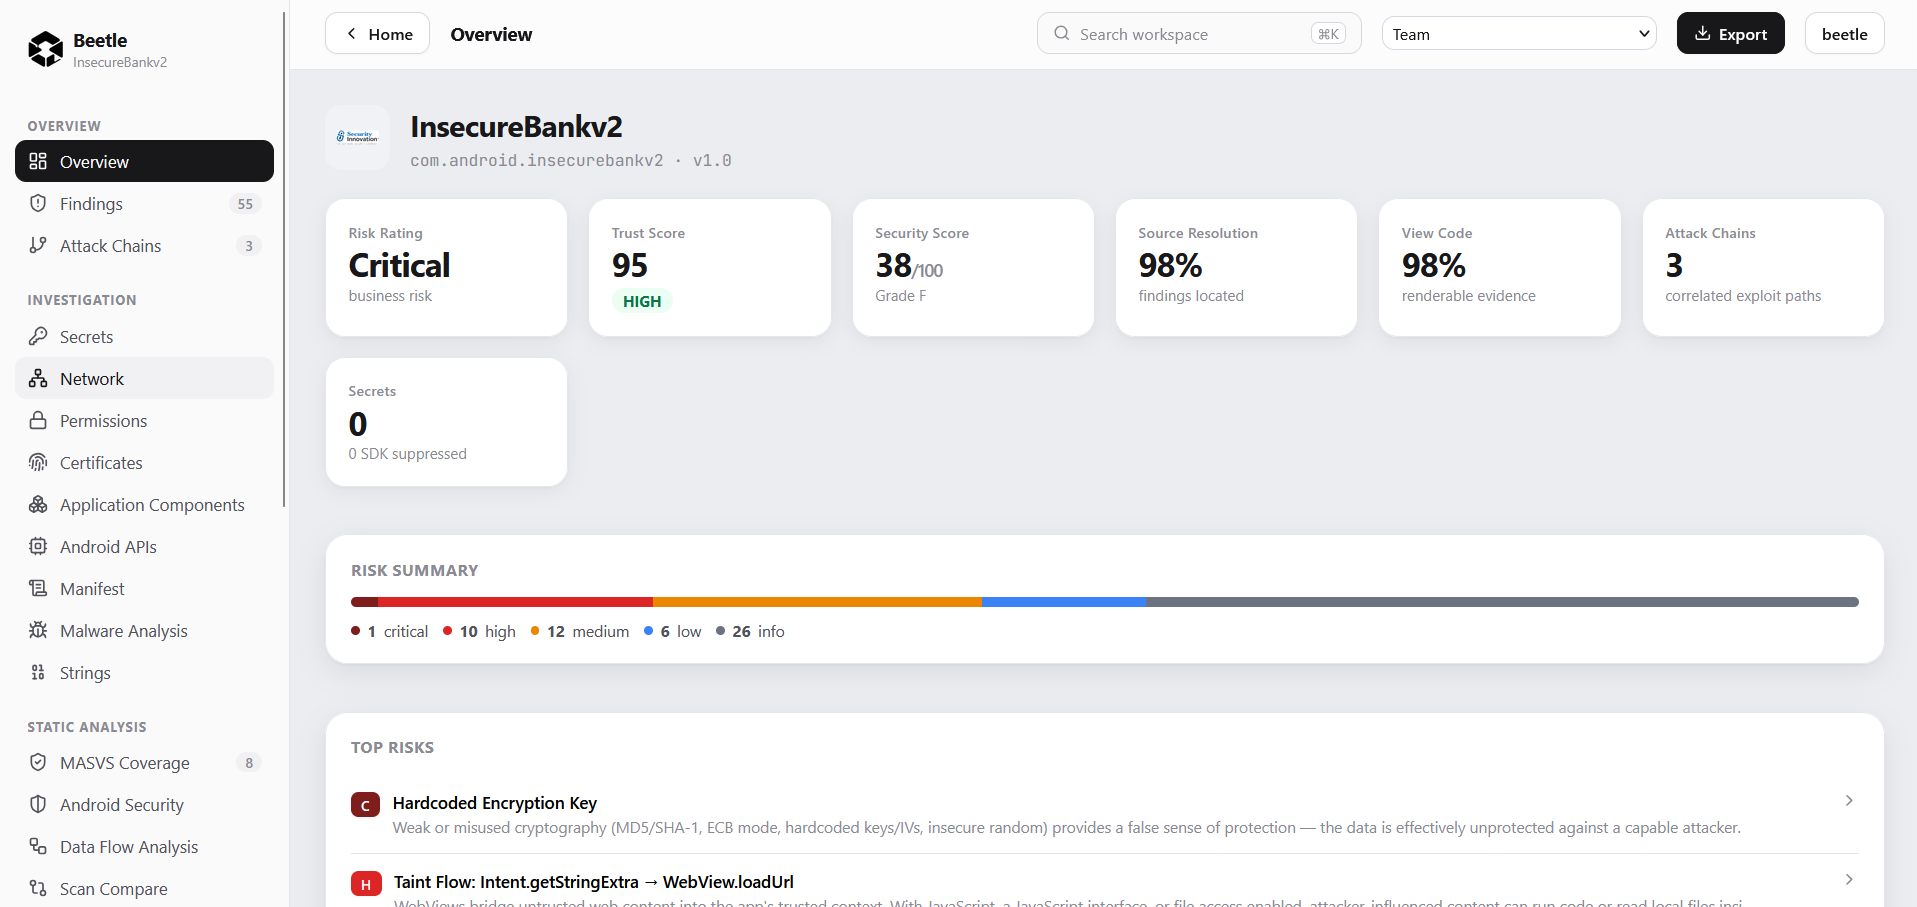Open Secrets via its key icon
Screen dimensions: 1917x907
[x=38, y=336]
